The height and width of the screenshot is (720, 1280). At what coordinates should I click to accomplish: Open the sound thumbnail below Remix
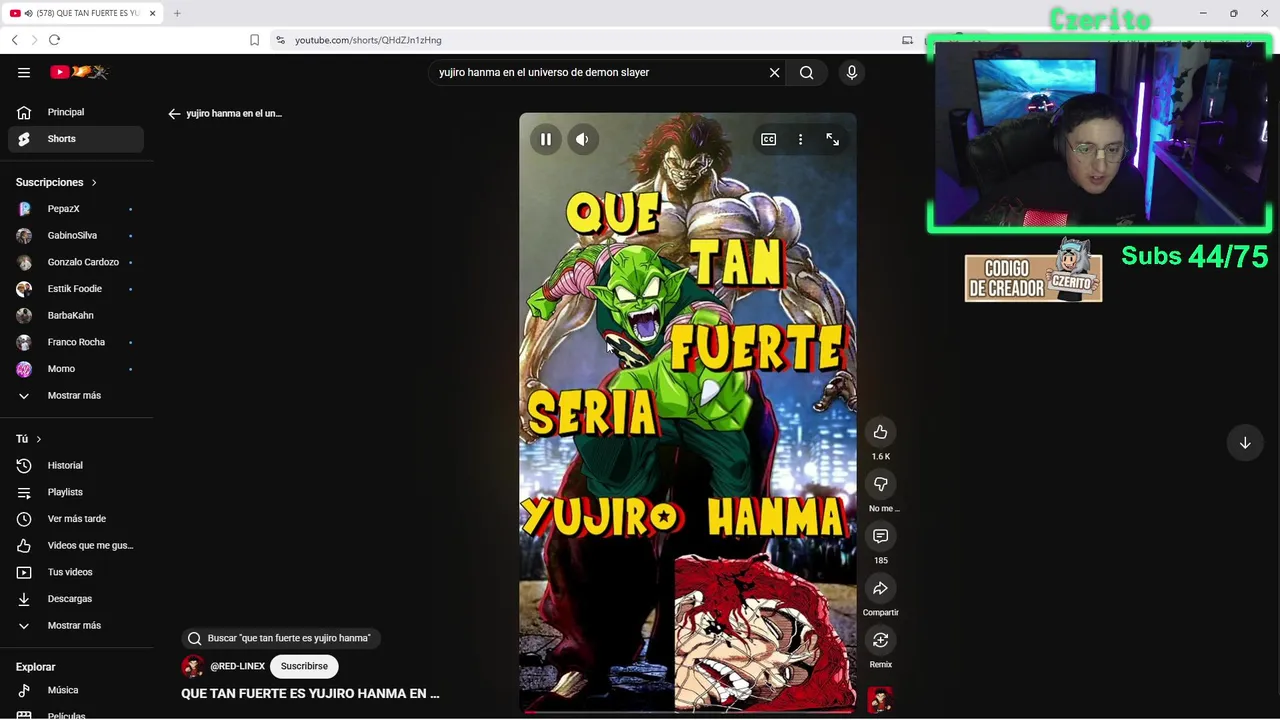tap(880, 700)
